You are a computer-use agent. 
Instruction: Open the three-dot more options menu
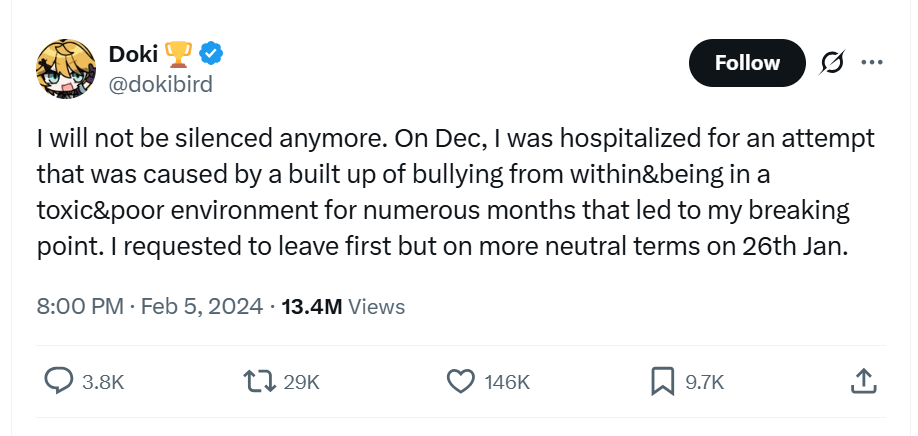coord(872,63)
